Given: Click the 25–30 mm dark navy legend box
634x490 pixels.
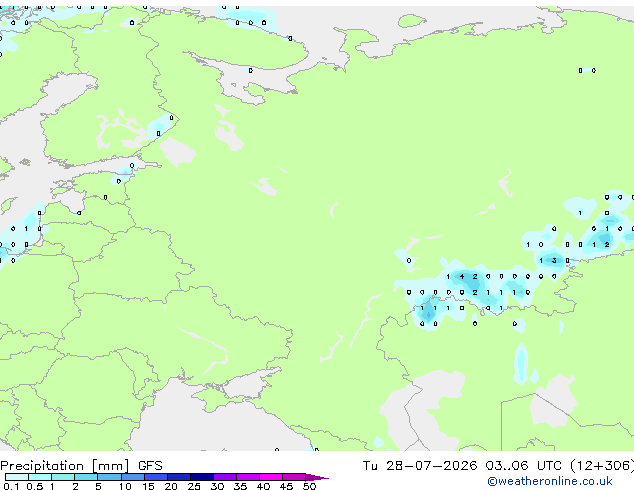Looking at the screenshot, I should pos(202,477).
